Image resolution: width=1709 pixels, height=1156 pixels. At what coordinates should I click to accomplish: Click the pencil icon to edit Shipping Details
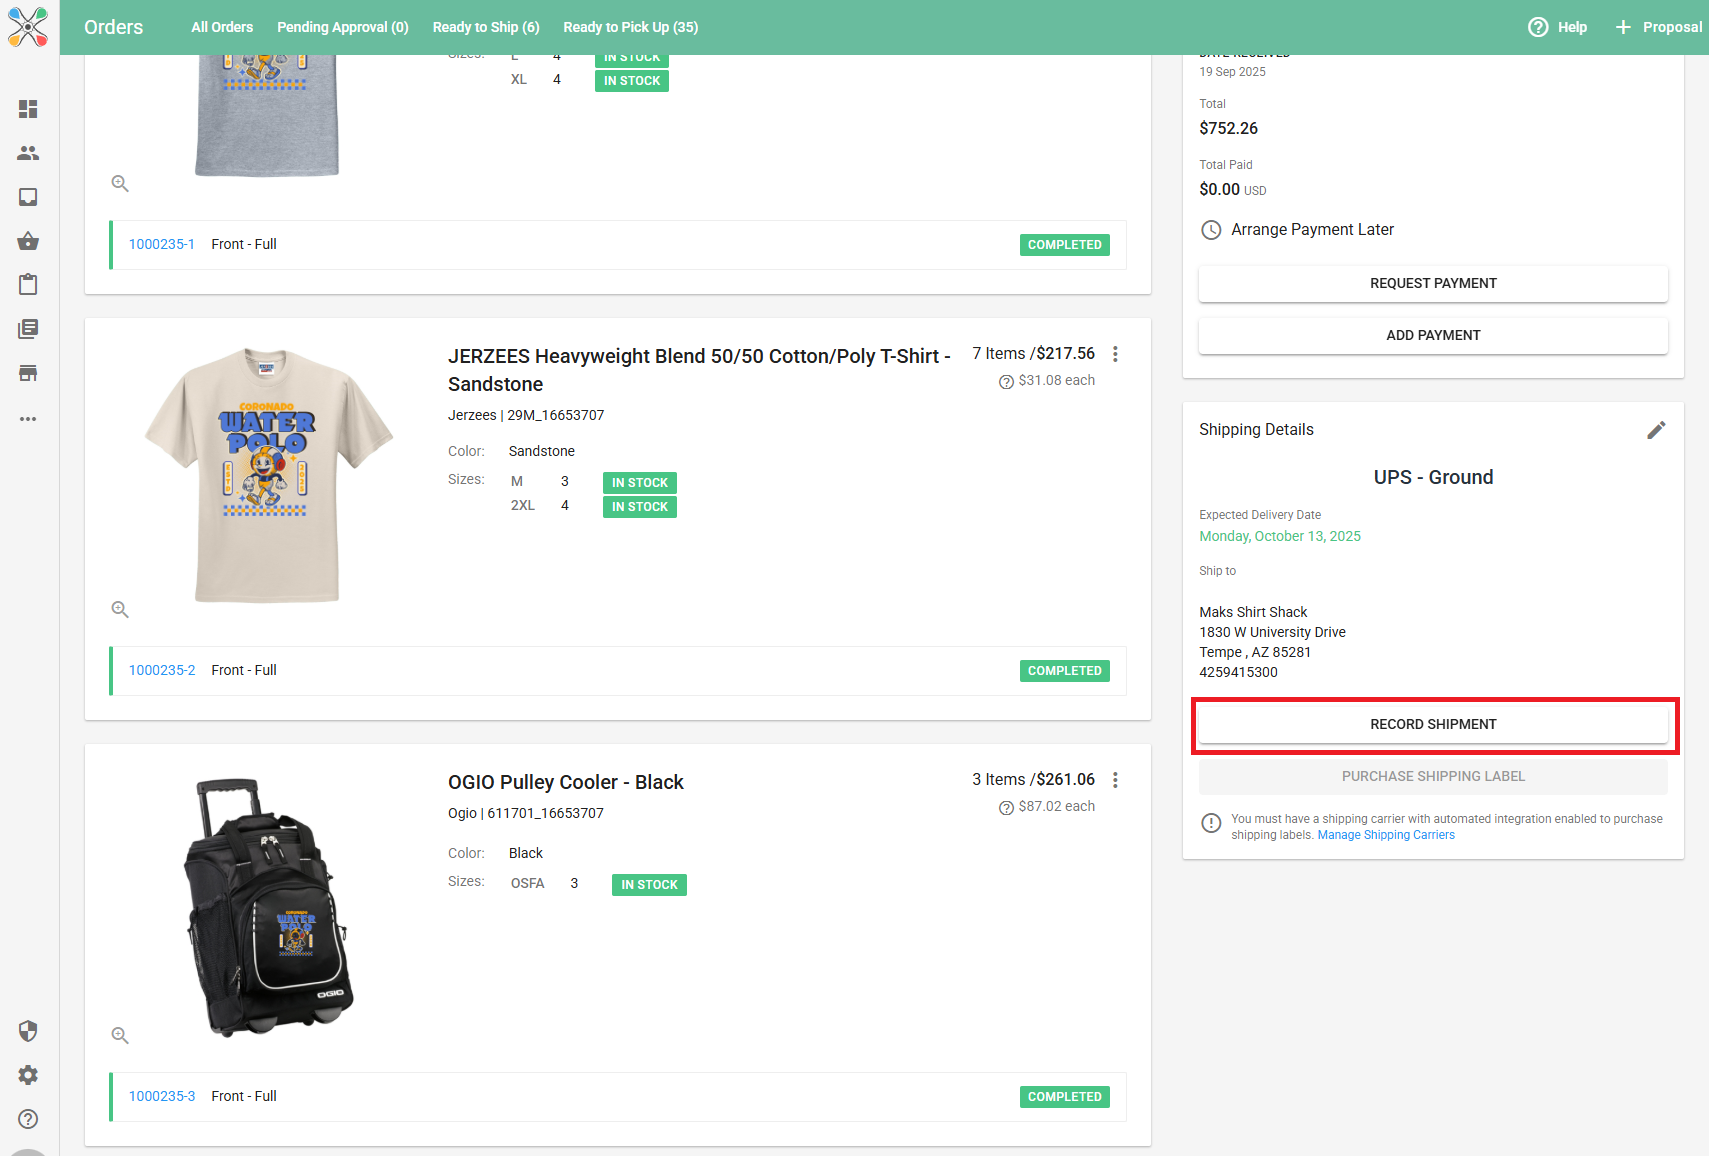[1656, 430]
